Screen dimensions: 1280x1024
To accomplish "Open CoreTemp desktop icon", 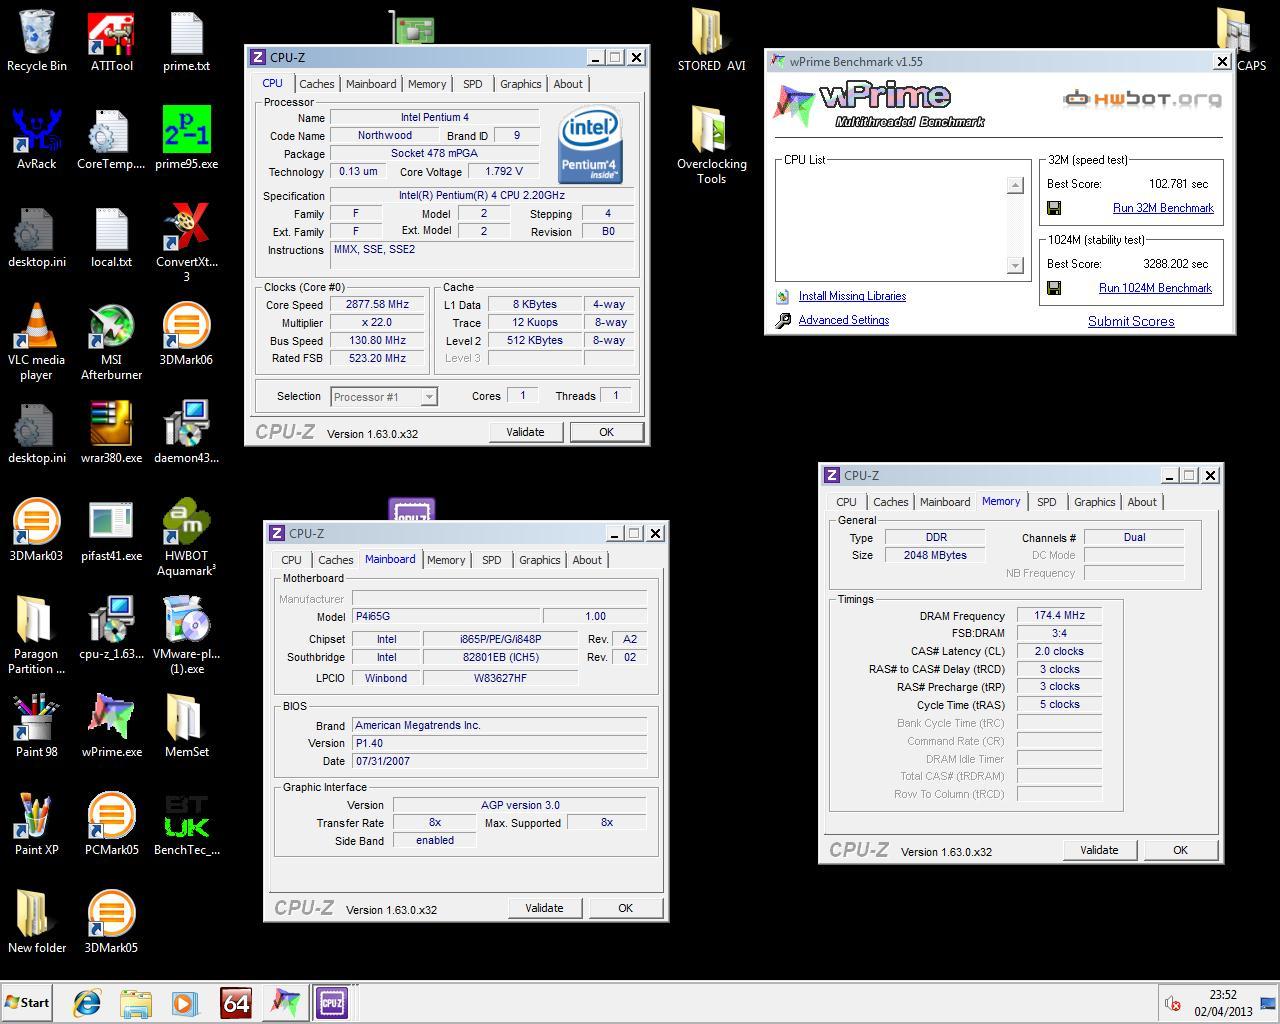I will coord(111,139).
